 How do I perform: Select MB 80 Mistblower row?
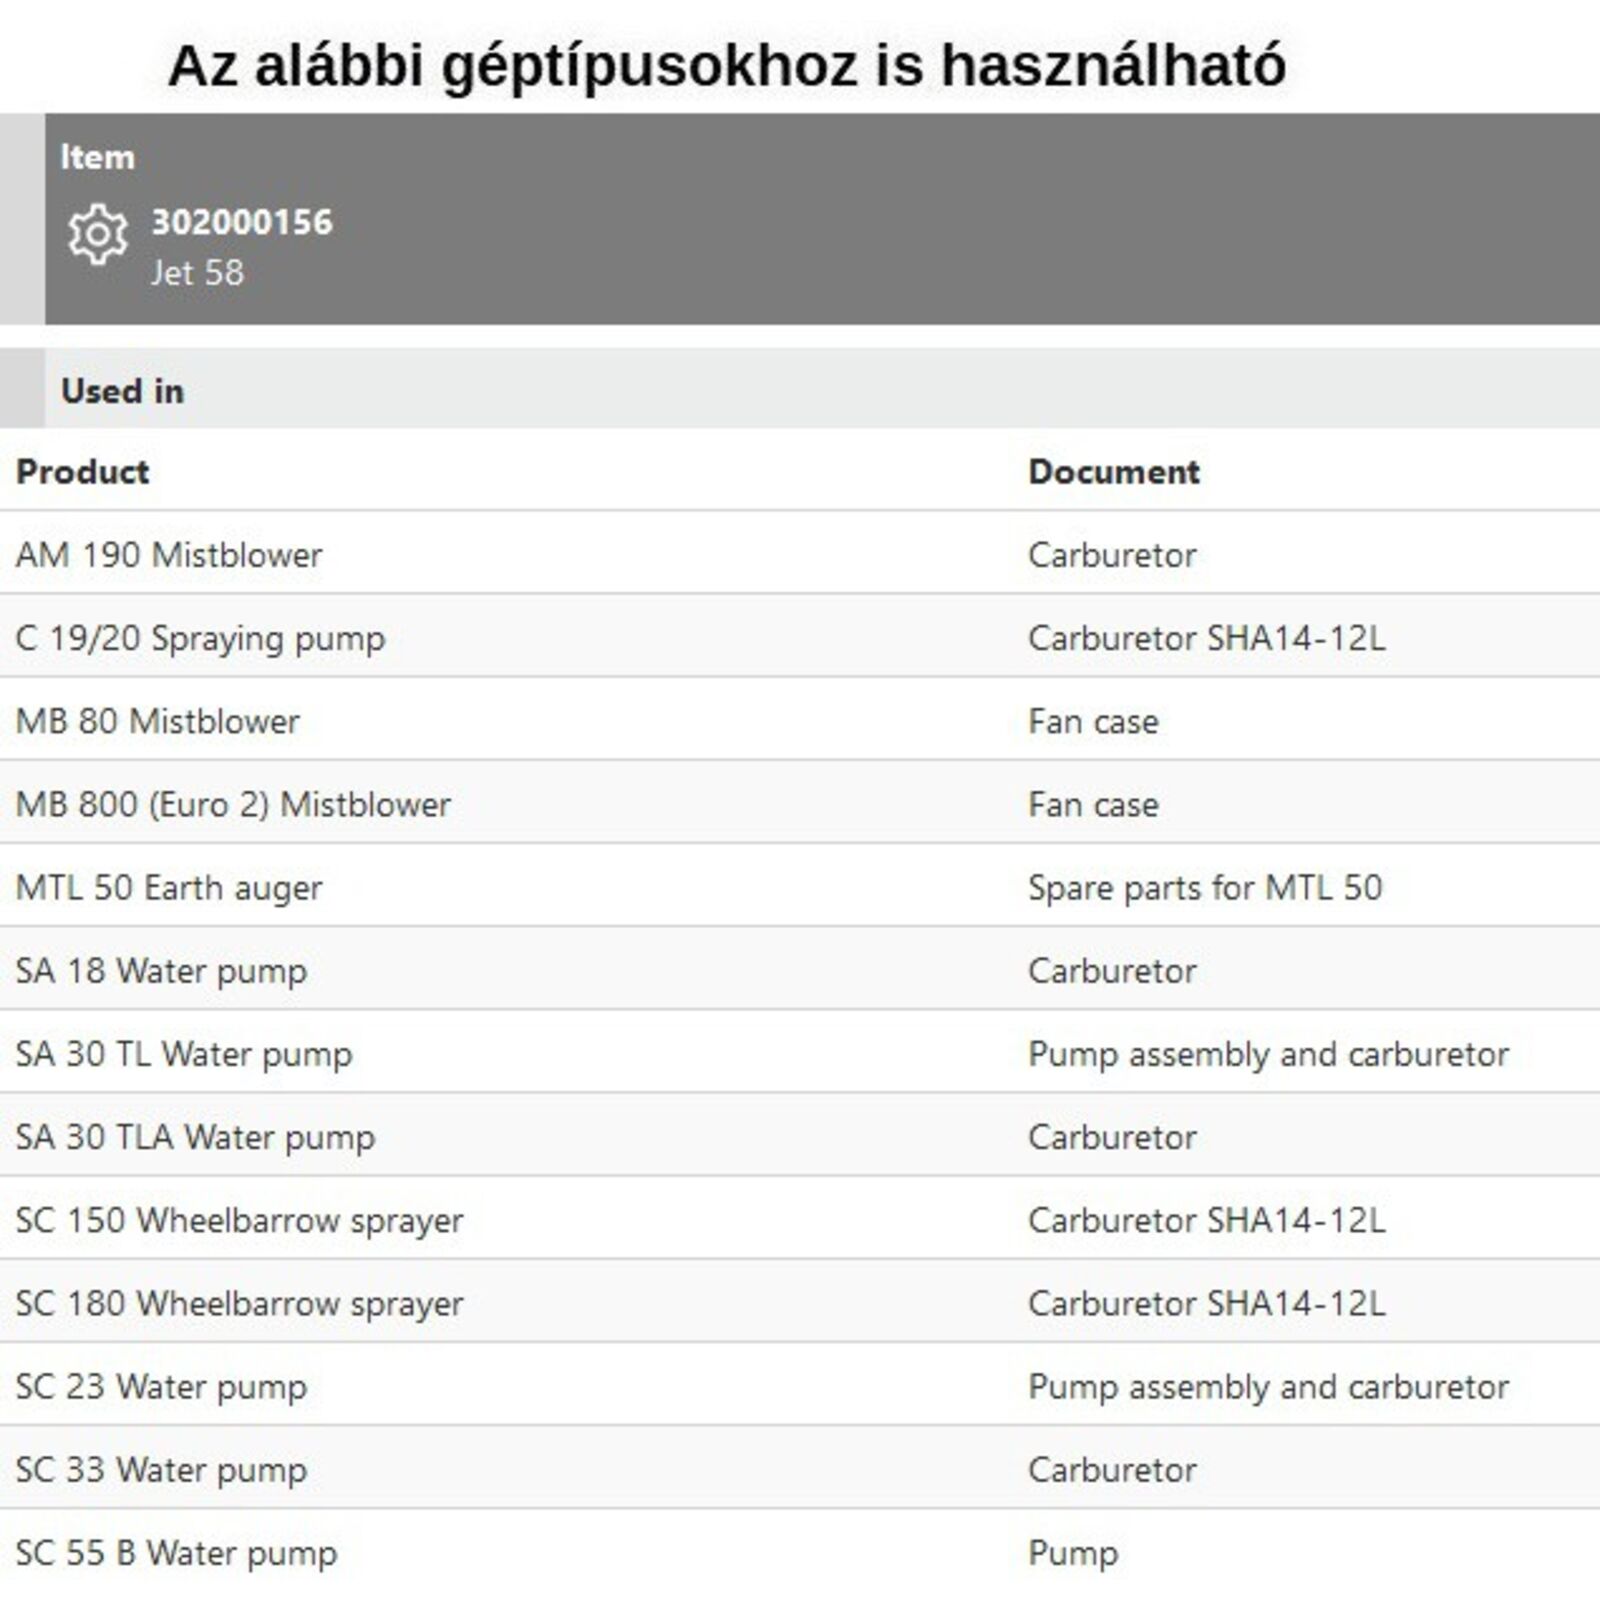coord(158,721)
